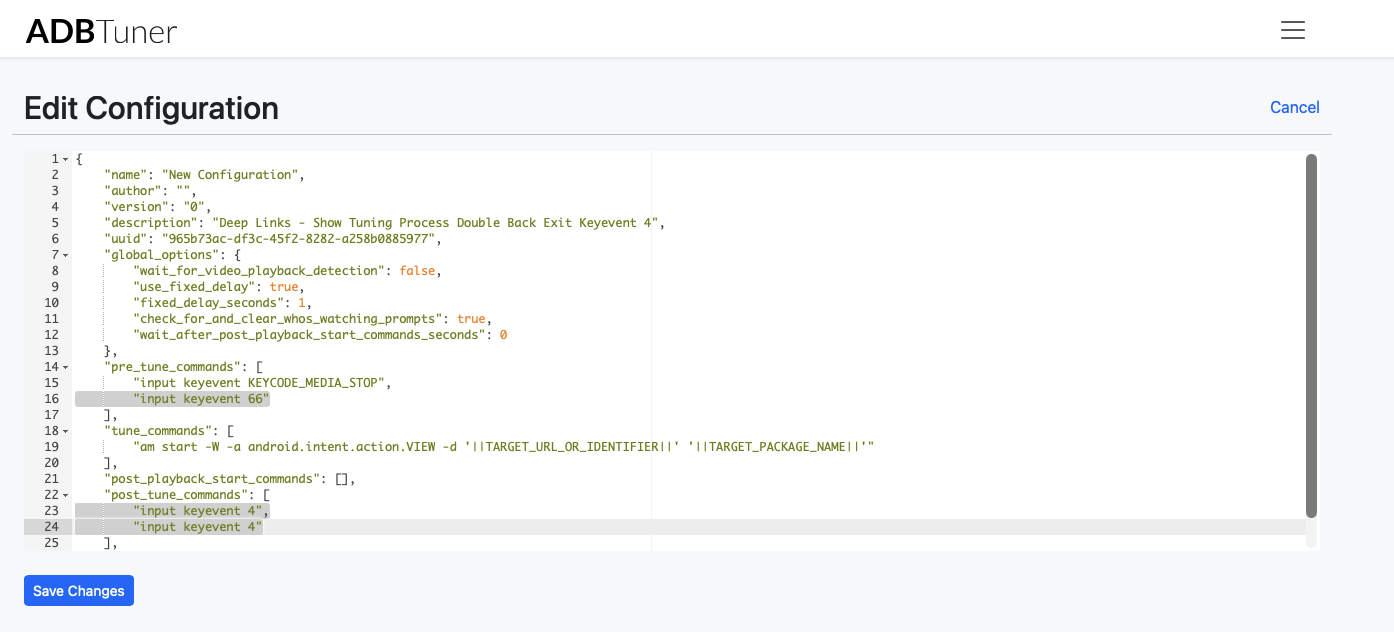Click the editor's vertical scrollbar
This screenshot has width=1394, height=632.
point(1311,335)
